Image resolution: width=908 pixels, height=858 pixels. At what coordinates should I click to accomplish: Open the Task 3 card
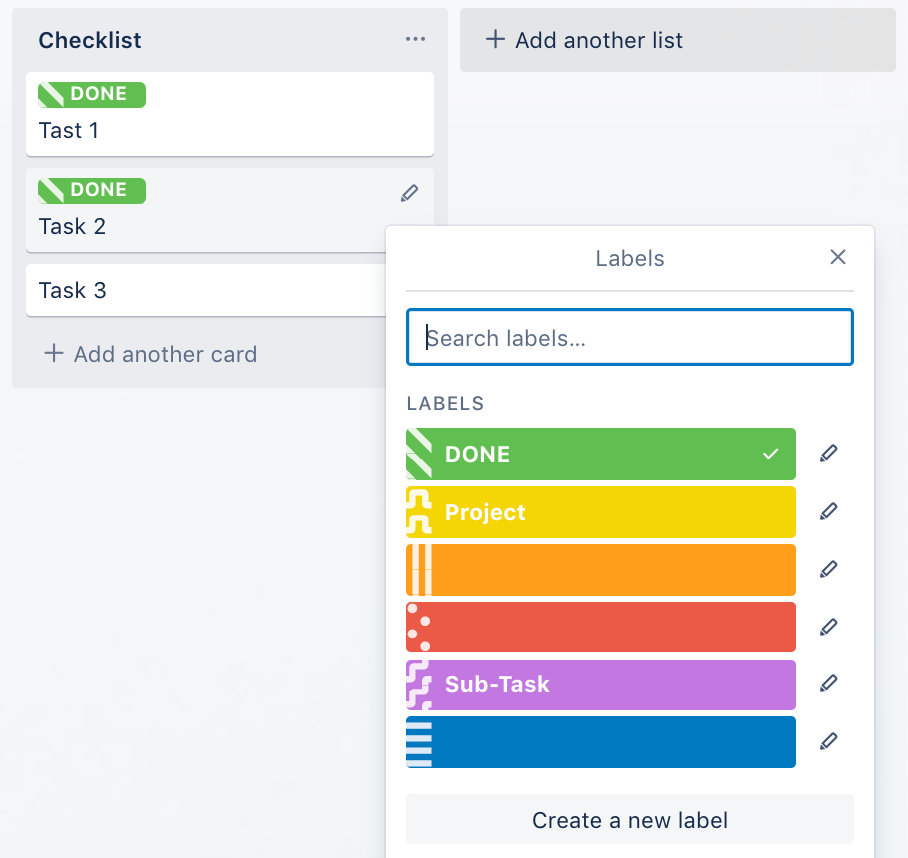pos(200,291)
